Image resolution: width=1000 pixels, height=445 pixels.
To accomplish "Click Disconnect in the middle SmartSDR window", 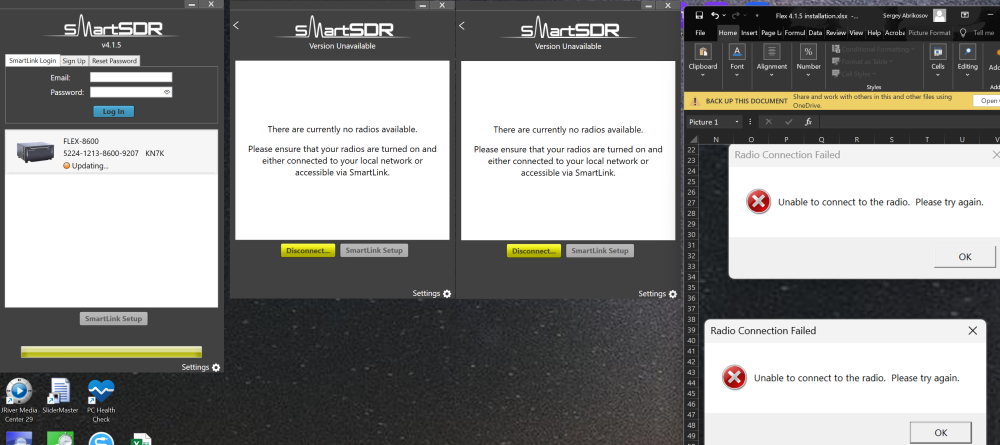I will coord(308,251).
